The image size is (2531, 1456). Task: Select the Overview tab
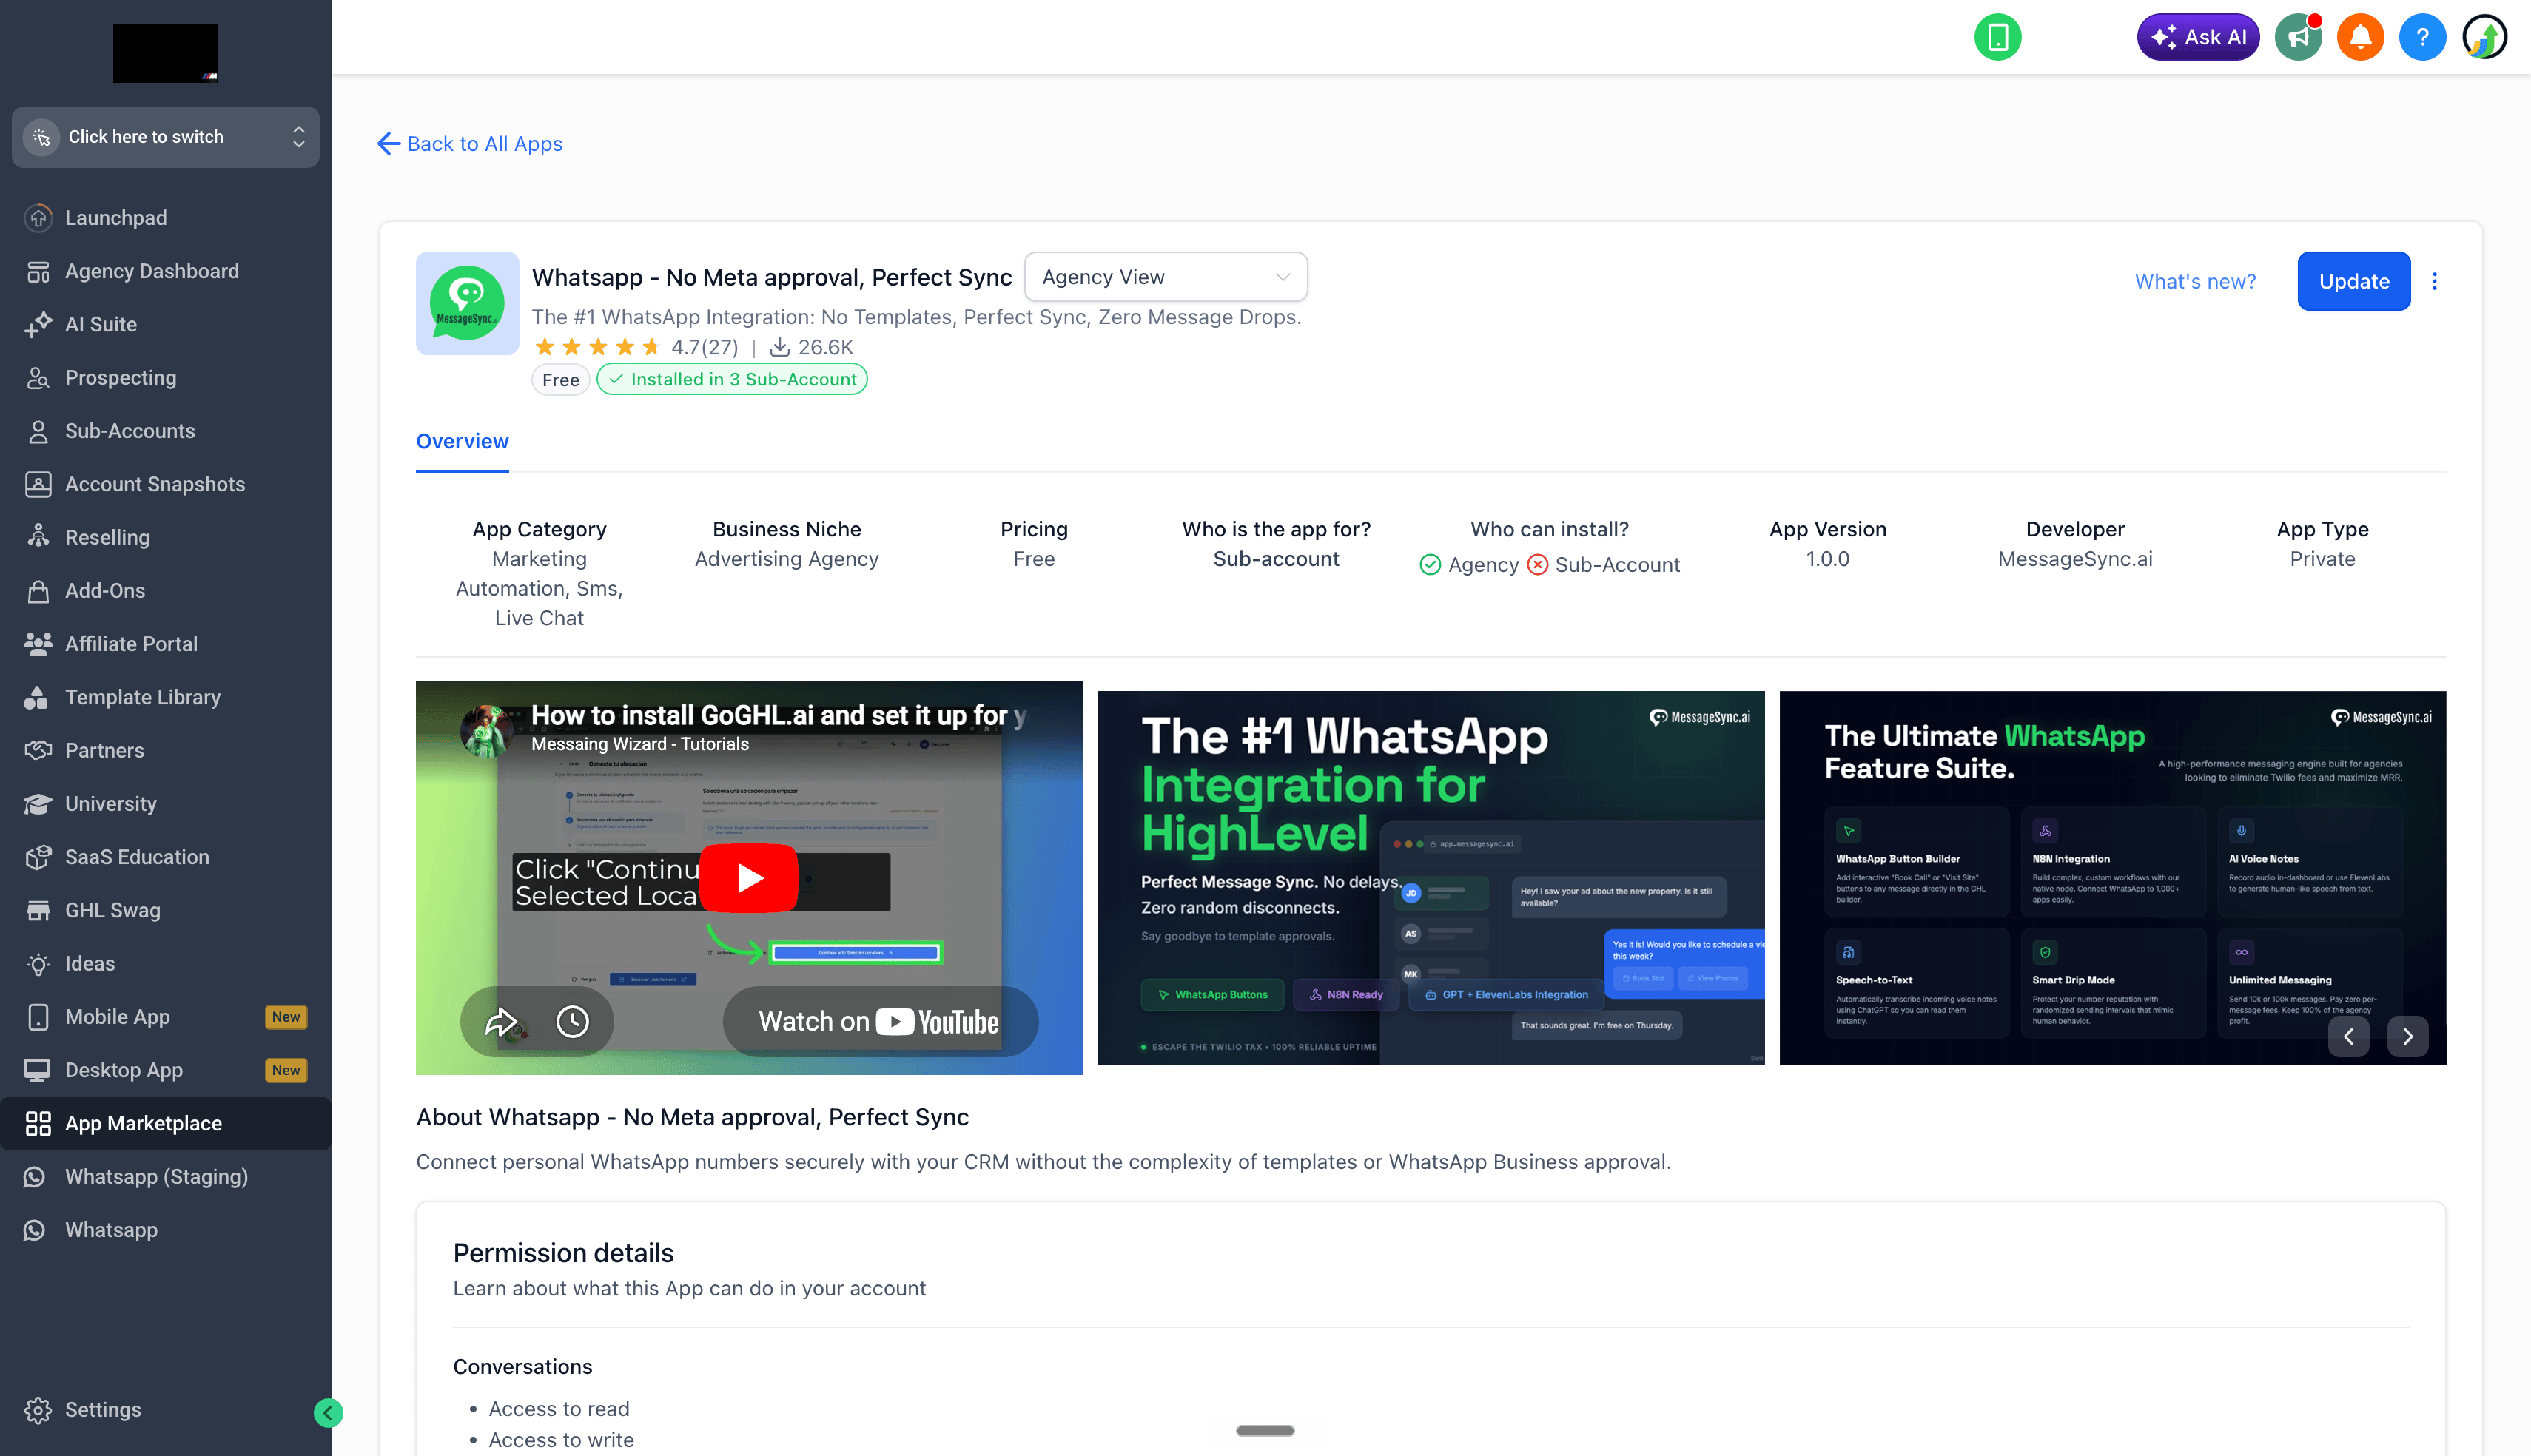click(x=462, y=441)
